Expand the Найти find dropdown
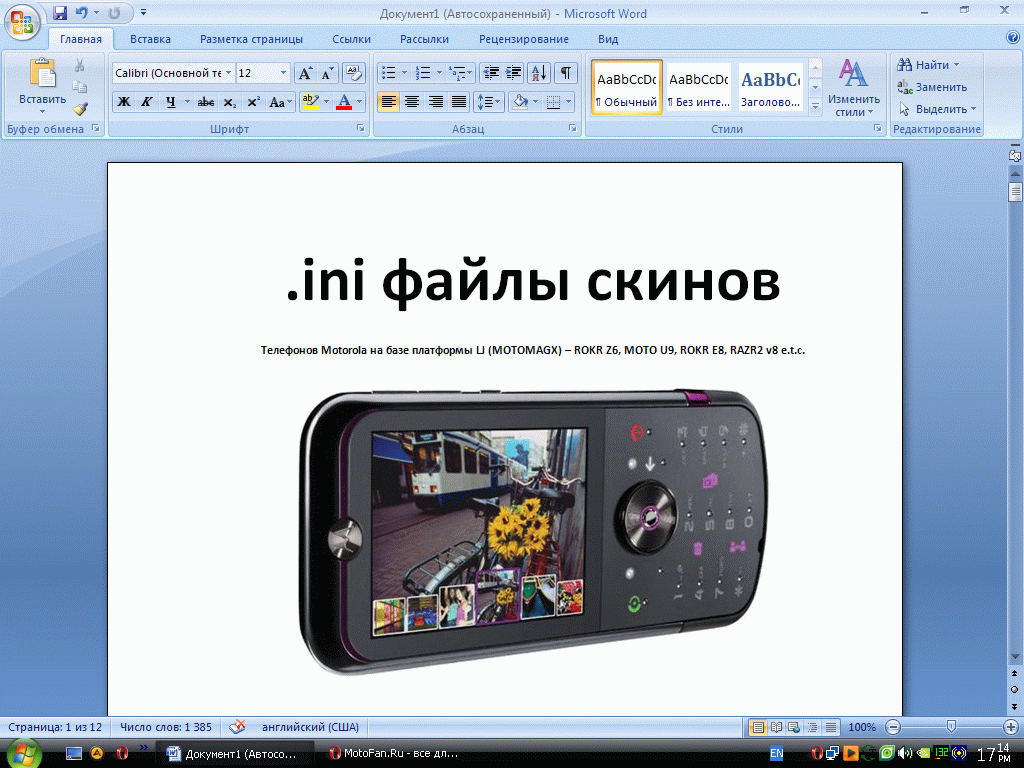 tap(956, 65)
